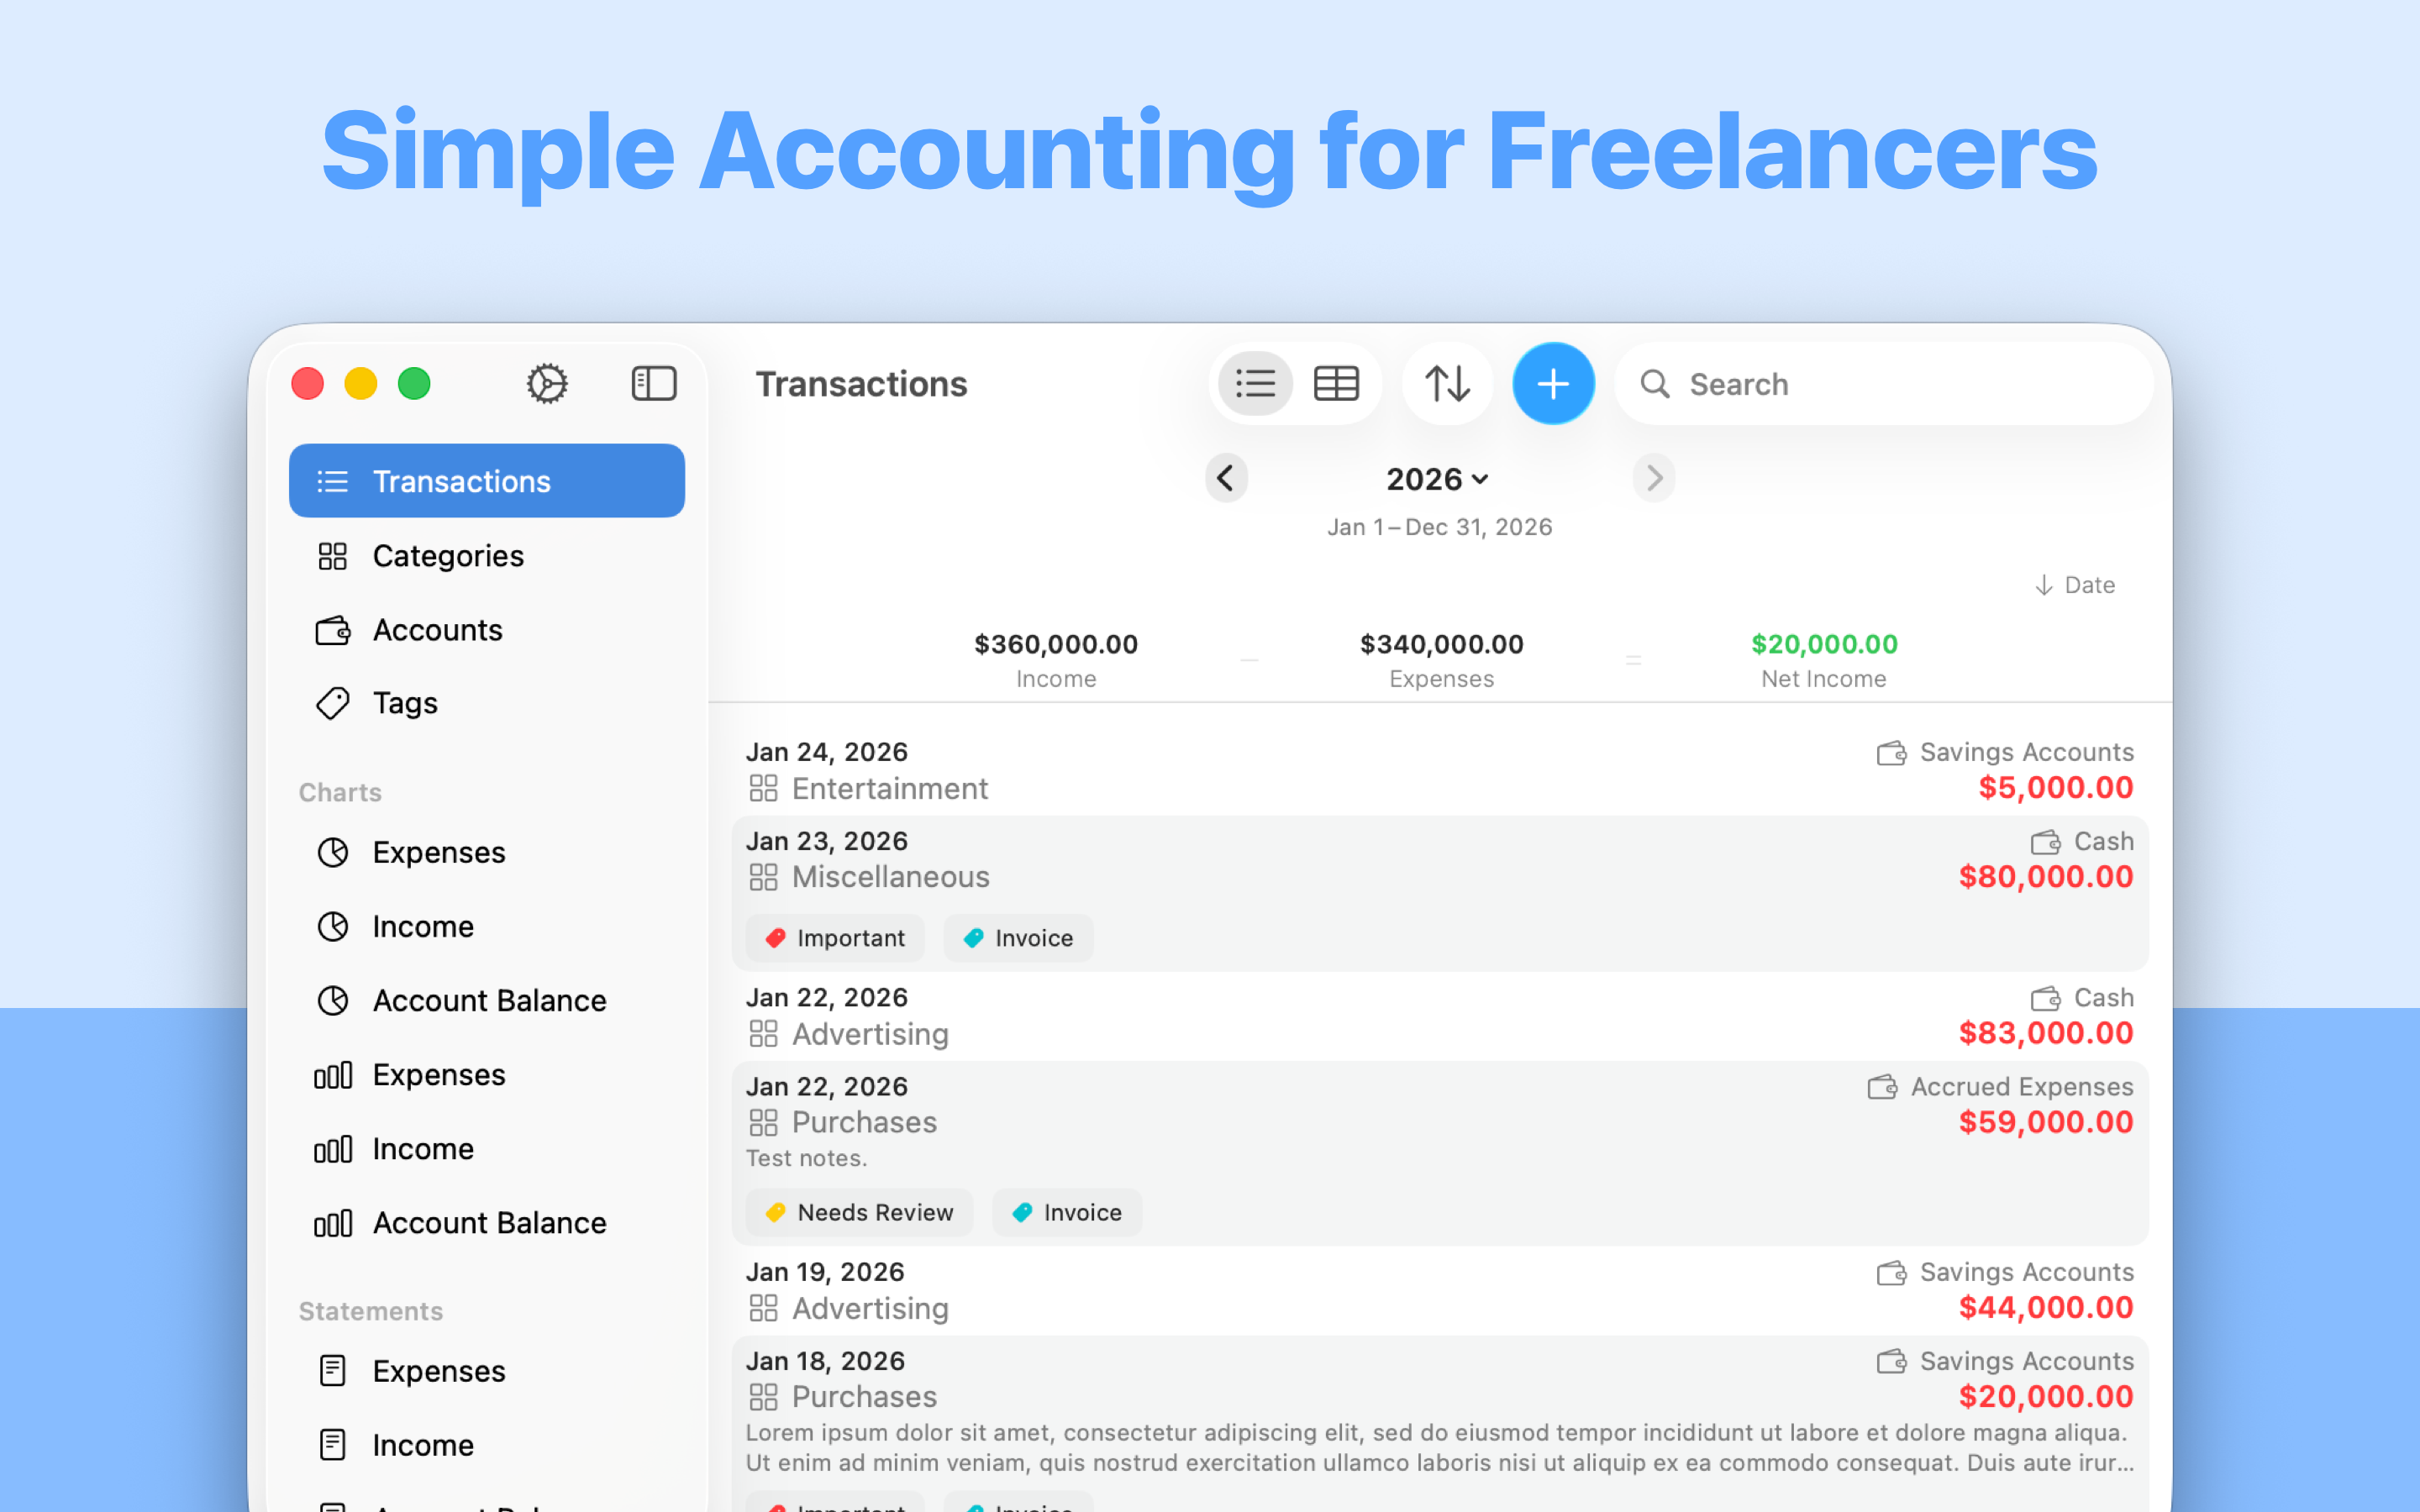Open the settings gear icon
This screenshot has height=1512, width=2420.
pos(547,384)
